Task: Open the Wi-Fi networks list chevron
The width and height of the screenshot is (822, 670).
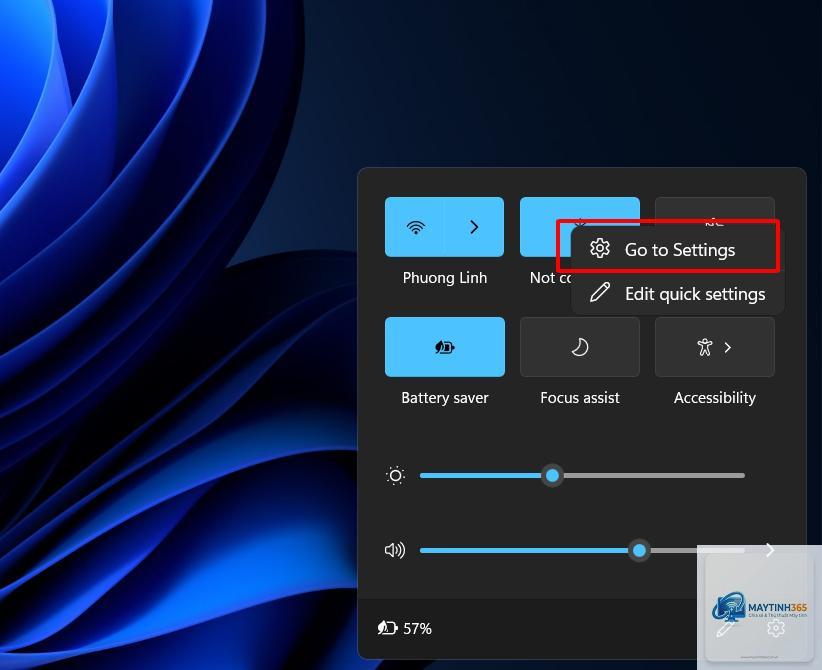Action: point(474,227)
